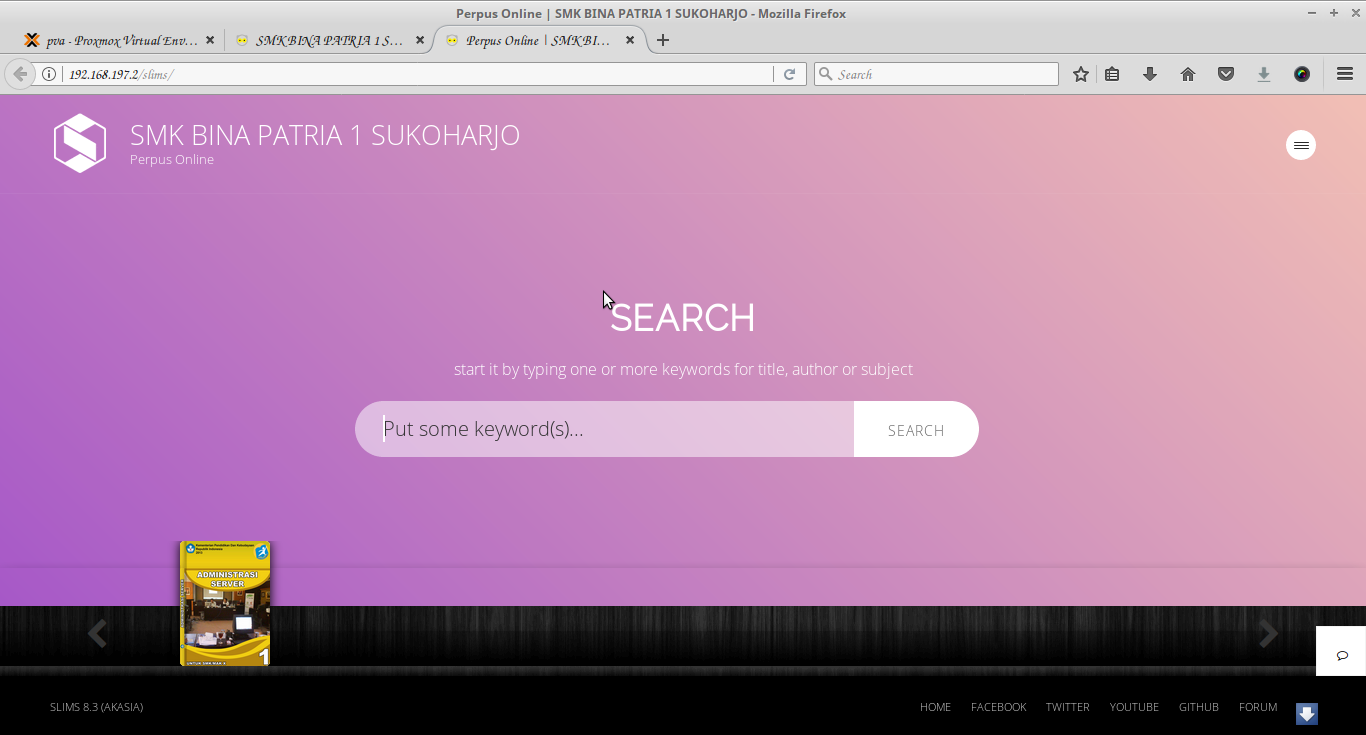Open the round white site menu button
The image size is (1366, 735).
pos(1301,145)
